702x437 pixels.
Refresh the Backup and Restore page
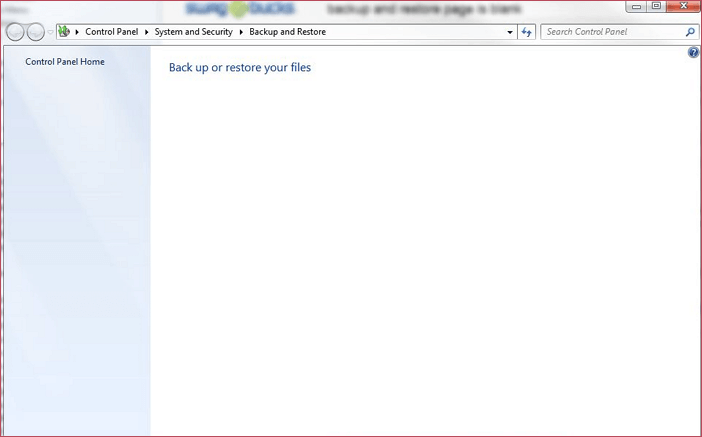pyautogui.click(x=527, y=32)
